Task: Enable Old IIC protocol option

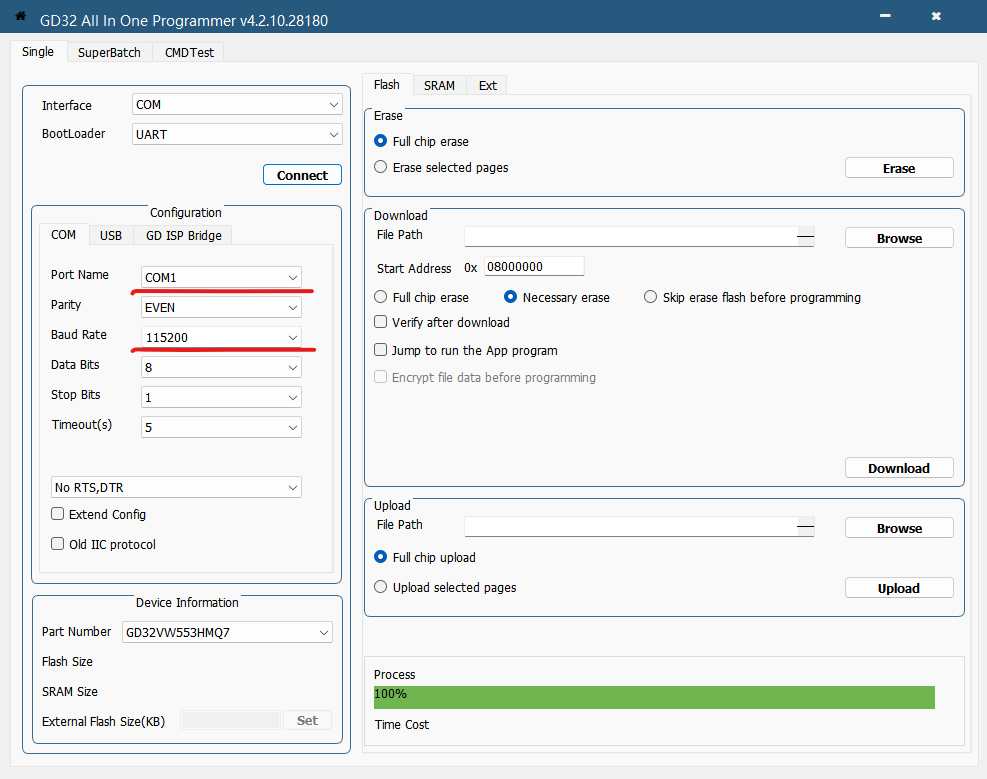Action: tap(58, 545)
